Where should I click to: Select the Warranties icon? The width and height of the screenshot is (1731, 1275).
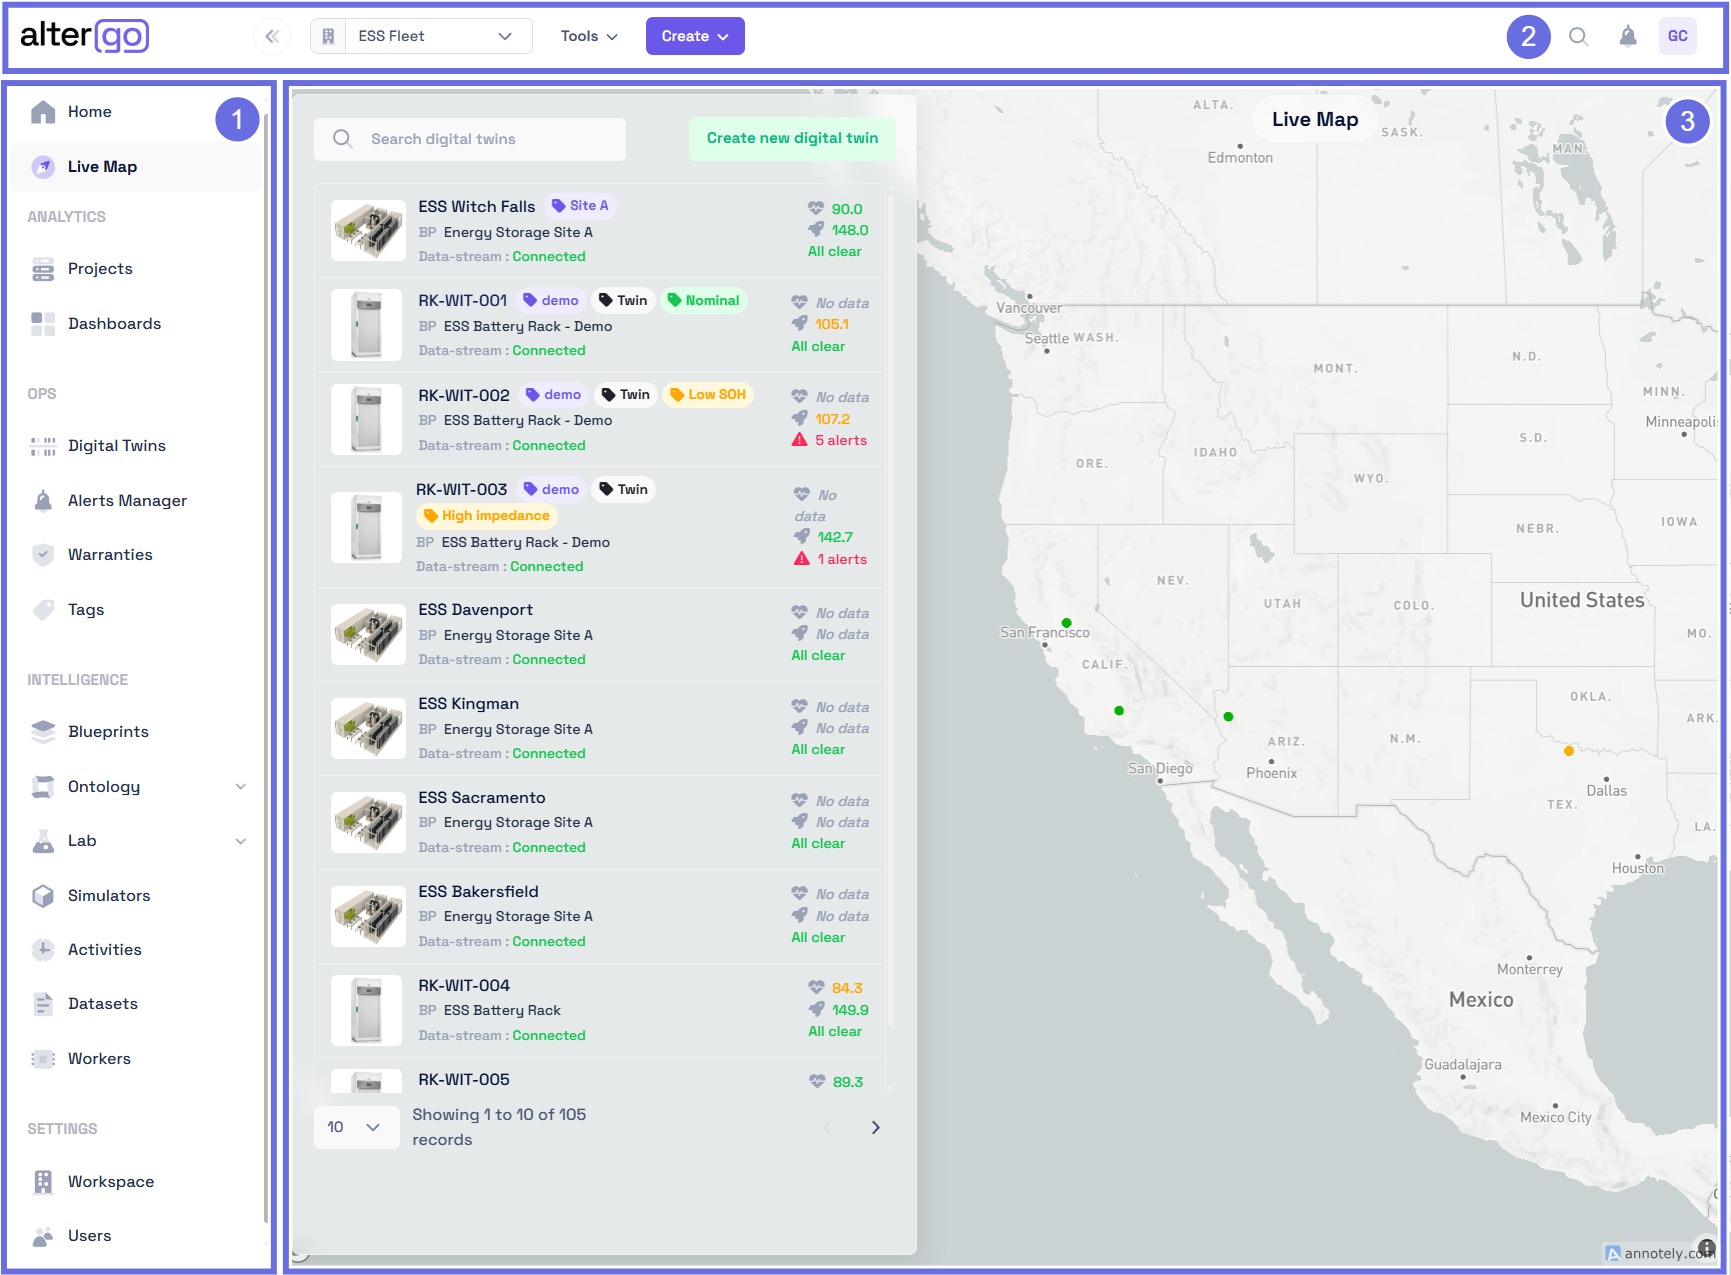pyautogui.click(x=42, y=554)
